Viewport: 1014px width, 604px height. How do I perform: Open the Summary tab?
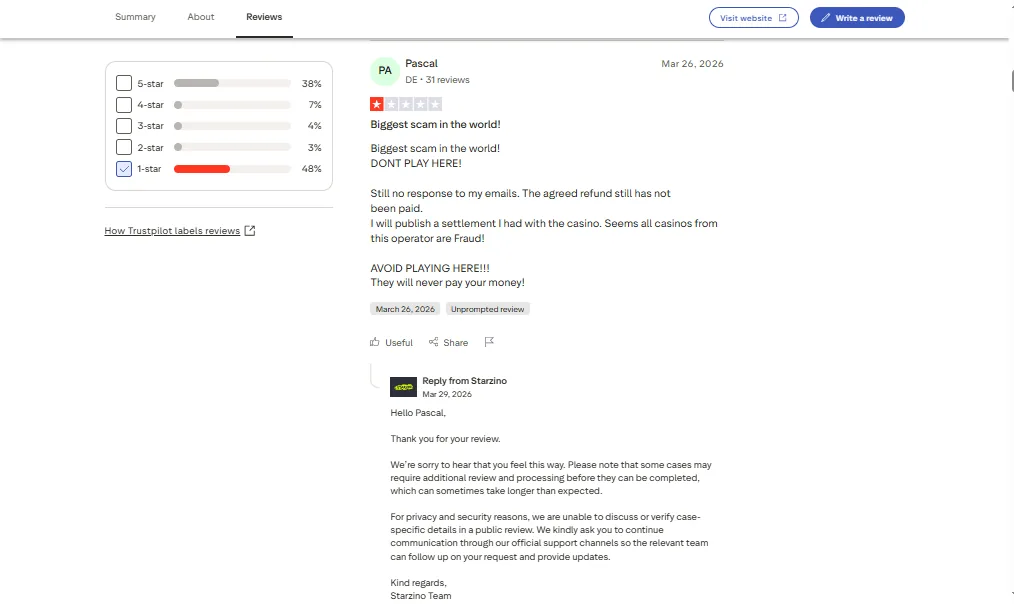pyautogui.click(x=135, y=17)
